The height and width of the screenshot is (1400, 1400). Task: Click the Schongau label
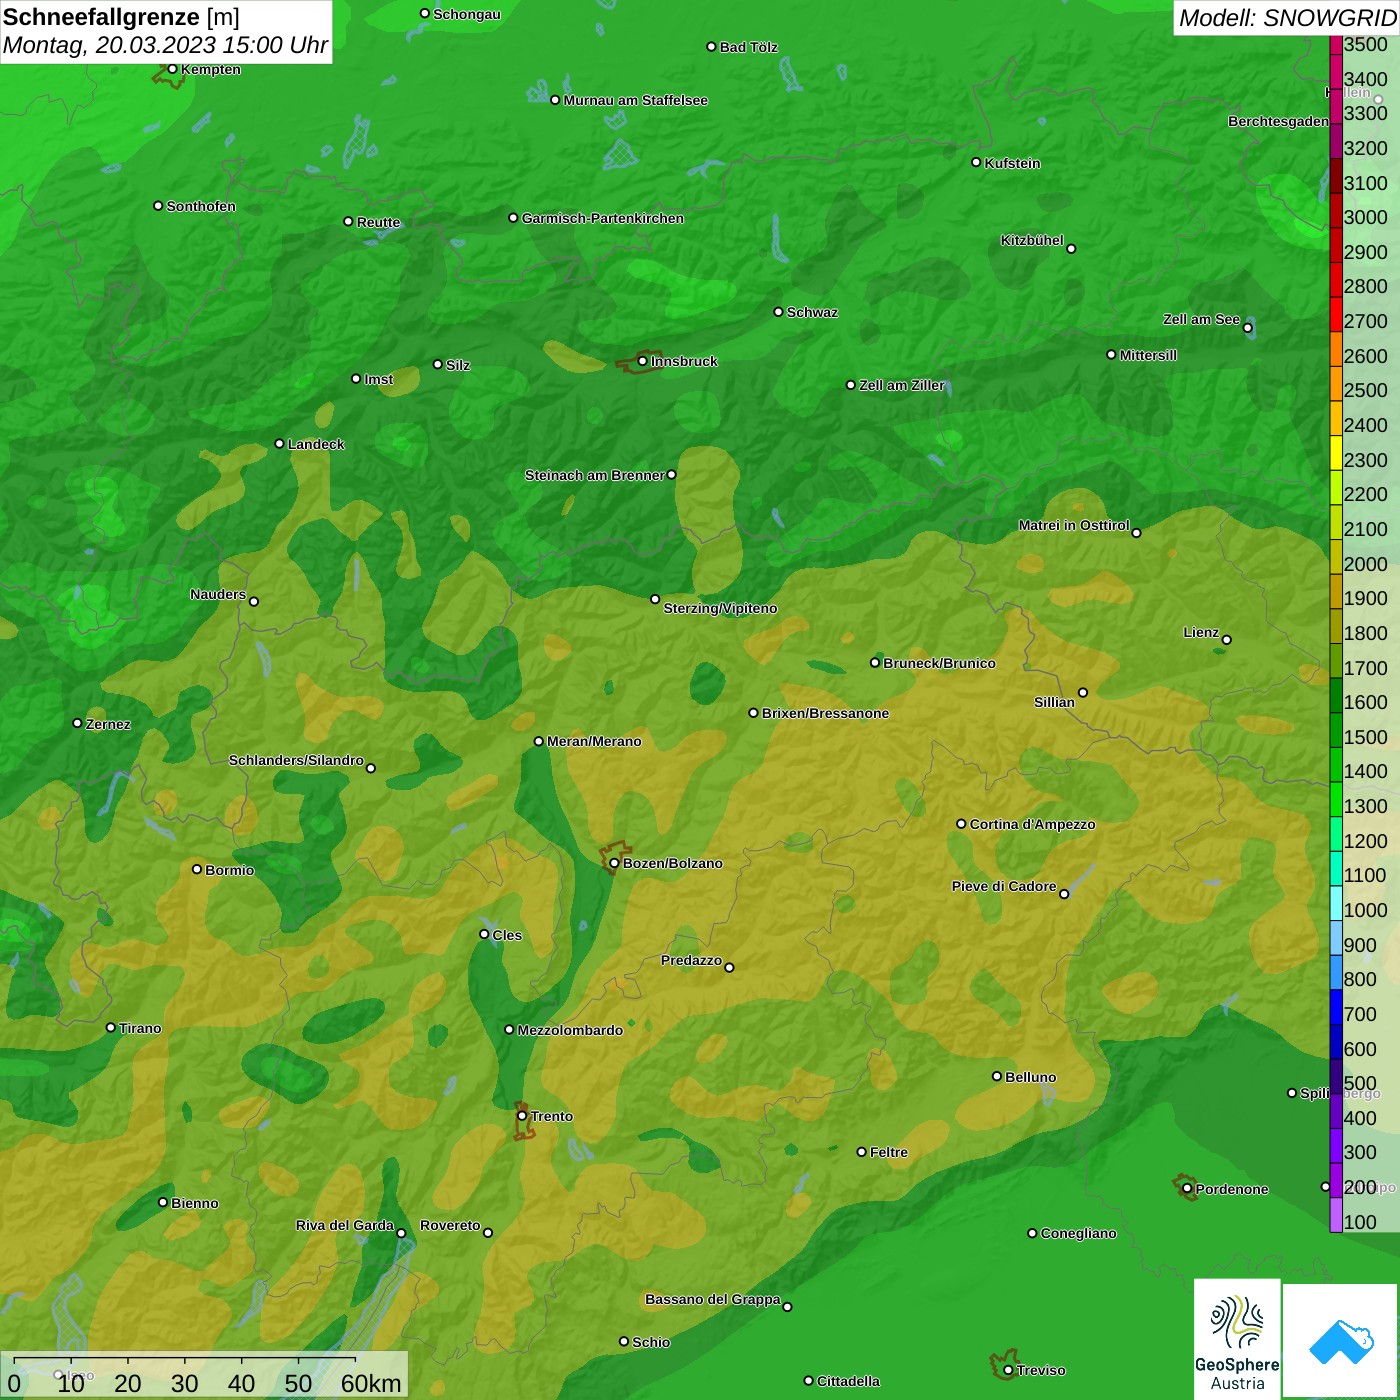[x=467, y=14]
